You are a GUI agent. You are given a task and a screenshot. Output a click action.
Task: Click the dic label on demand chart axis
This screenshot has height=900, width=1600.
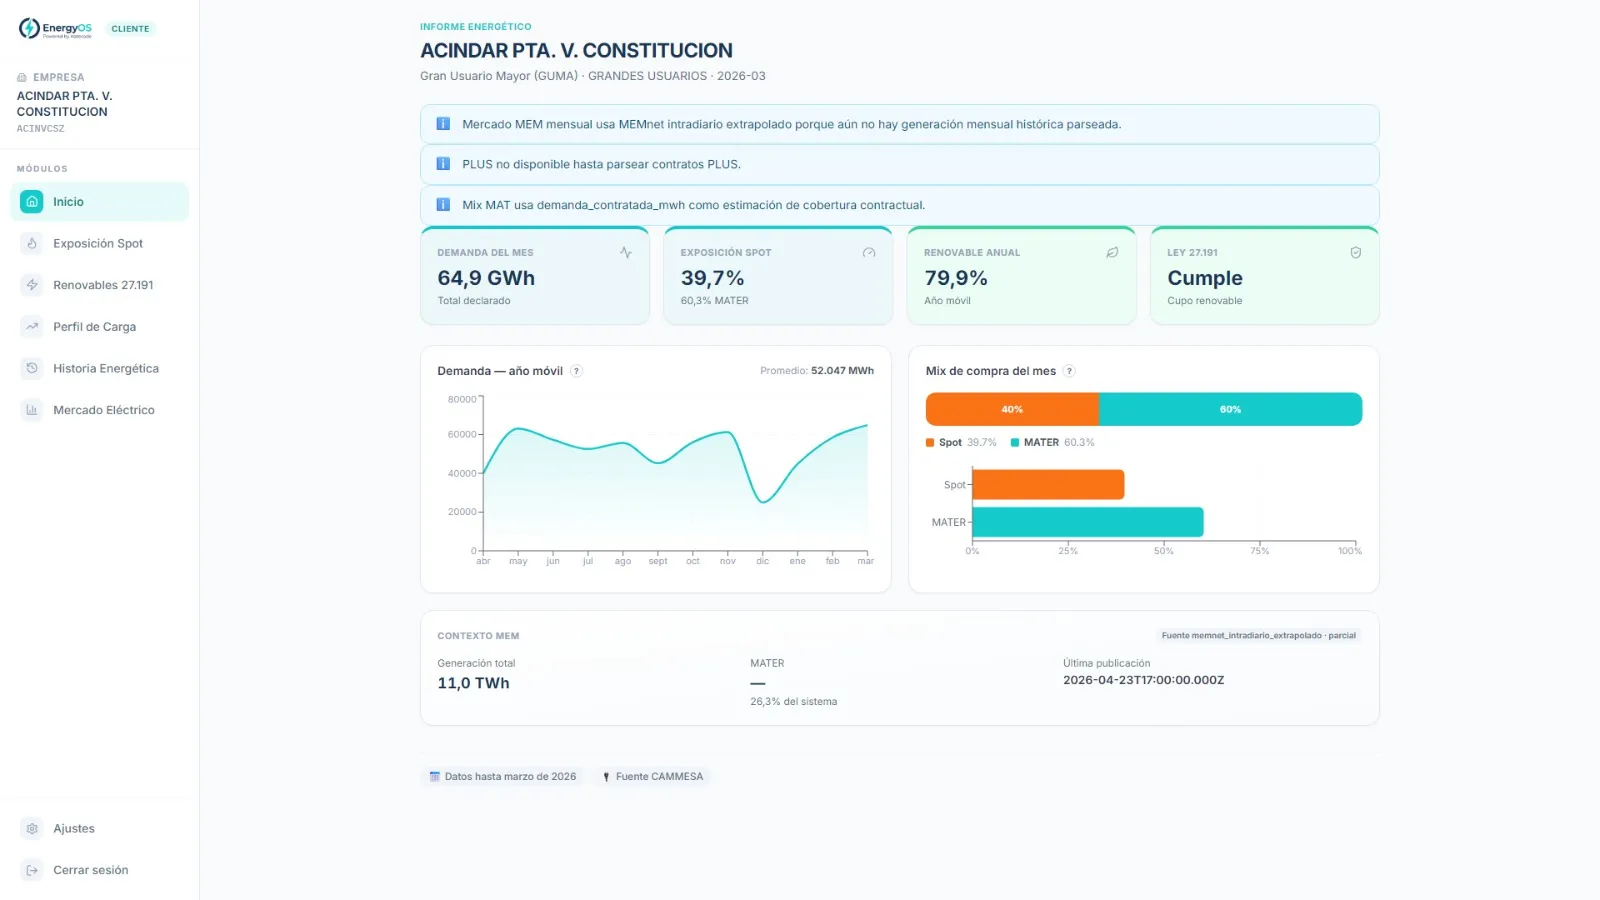[763, 561]
